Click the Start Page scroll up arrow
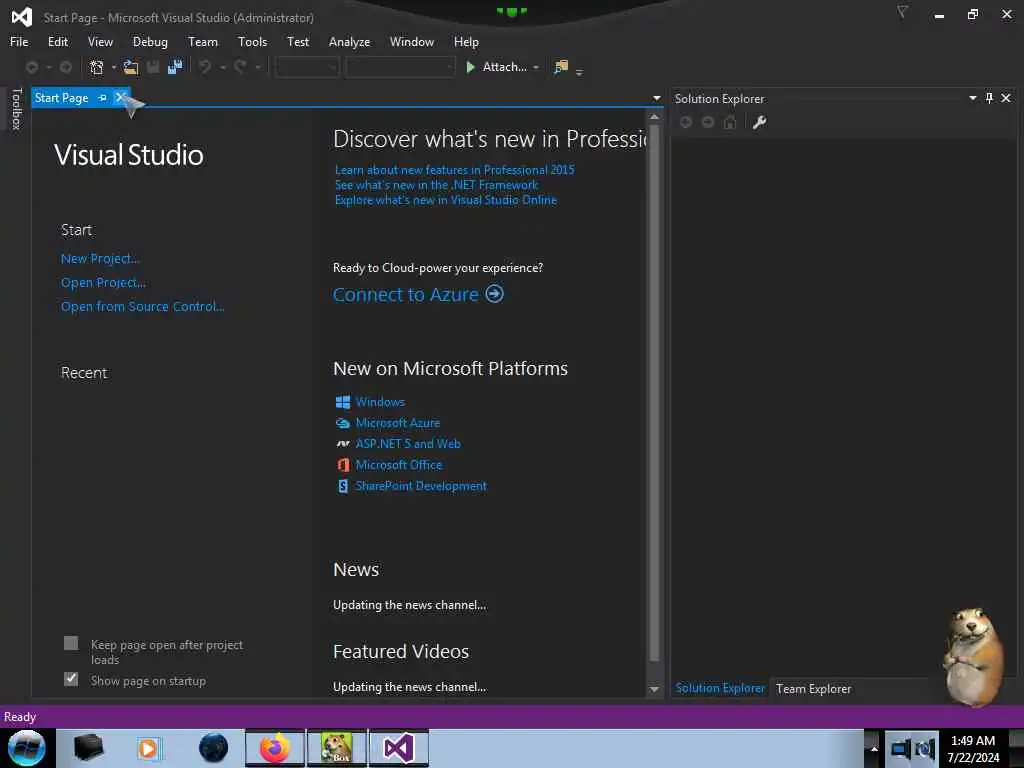Viewport: 1024px width, 768px height. pyautogui.click(x=654, y=116)
